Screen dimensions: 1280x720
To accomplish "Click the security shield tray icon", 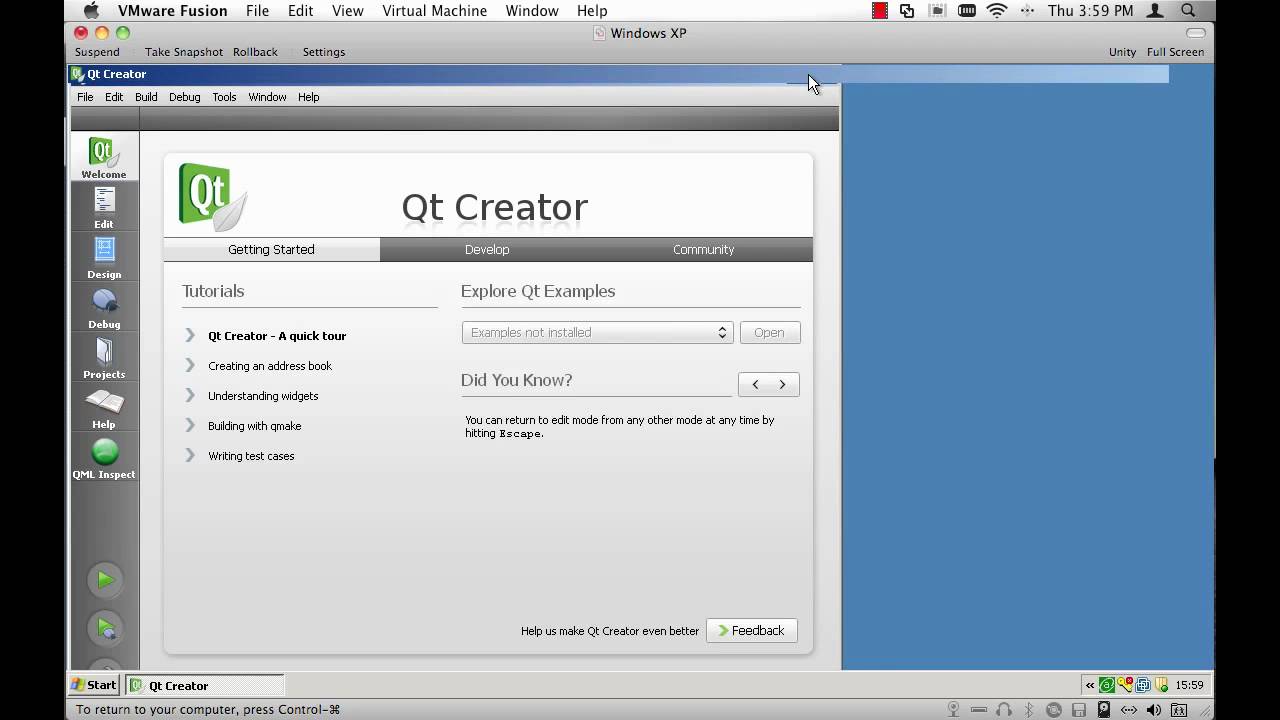I will (x=1161, y=685).
